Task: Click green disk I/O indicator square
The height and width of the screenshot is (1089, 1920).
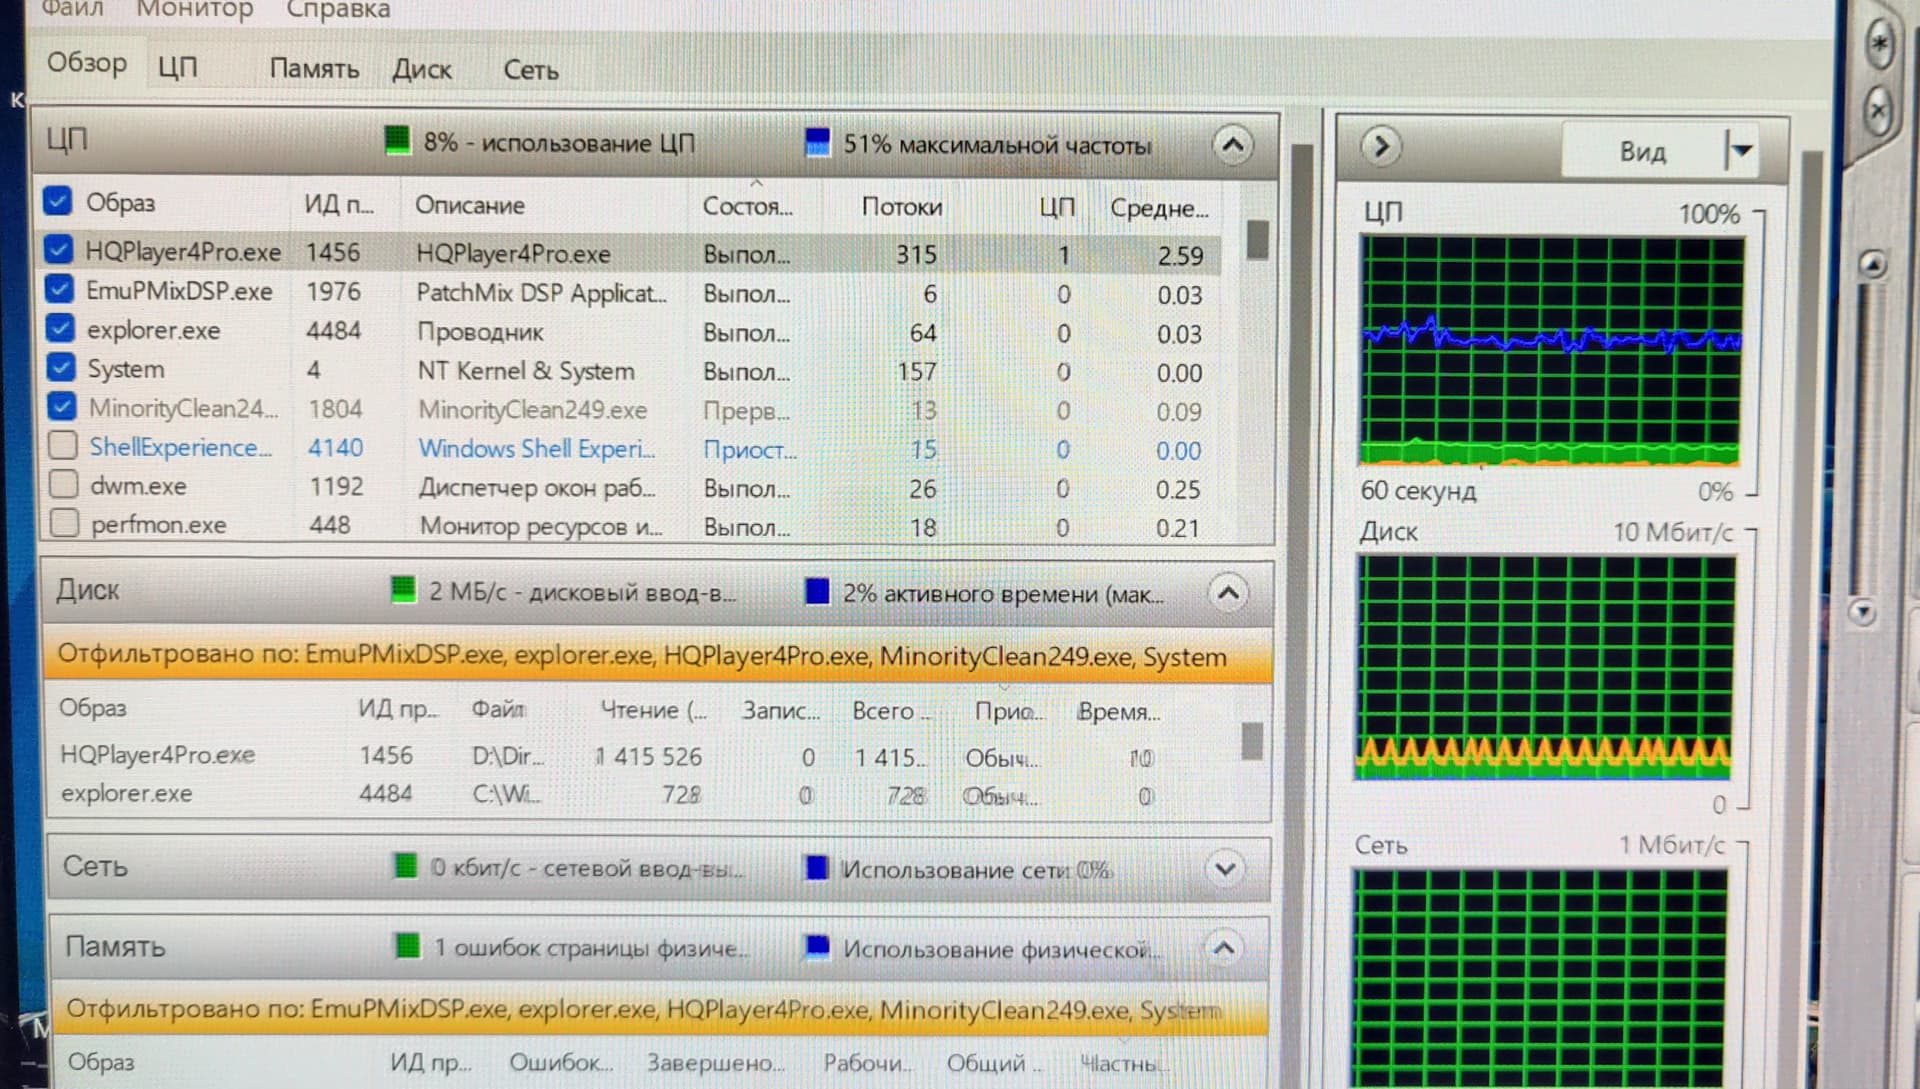Action: click(x=403, y=590)
